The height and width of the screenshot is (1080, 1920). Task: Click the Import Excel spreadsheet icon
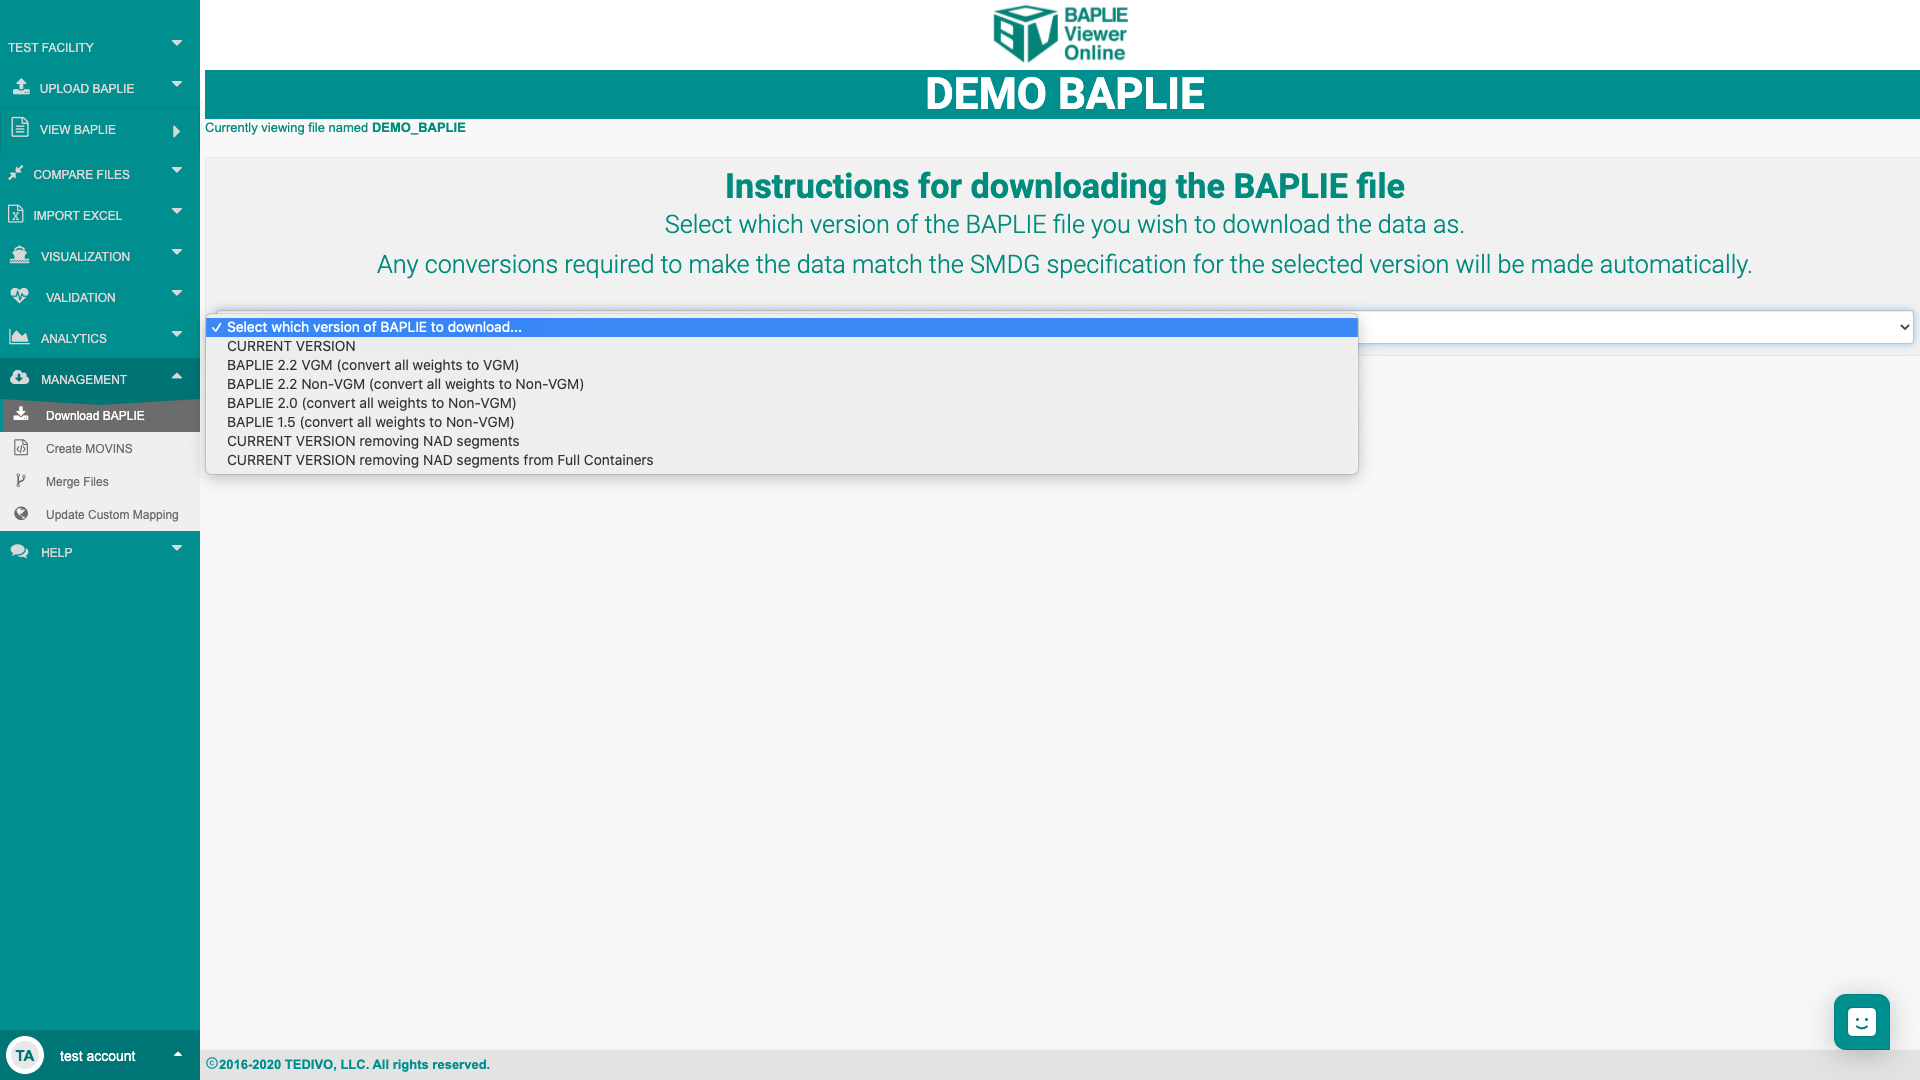coord(16,214)
